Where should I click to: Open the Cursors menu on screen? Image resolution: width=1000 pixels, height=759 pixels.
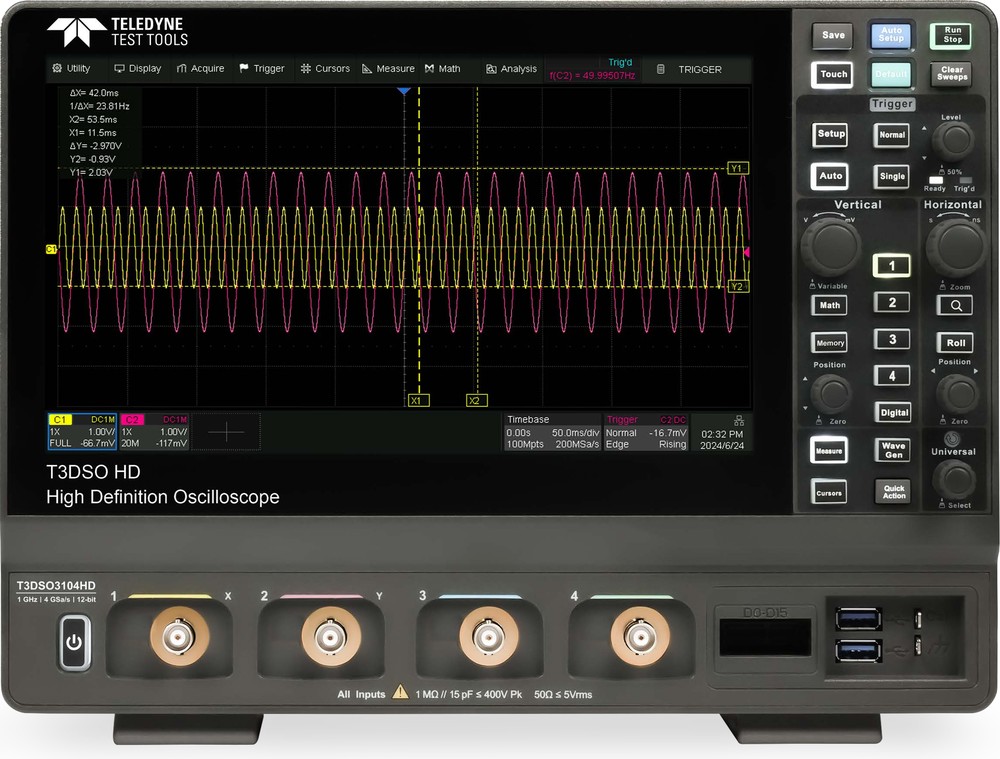(x=325, y=68)
